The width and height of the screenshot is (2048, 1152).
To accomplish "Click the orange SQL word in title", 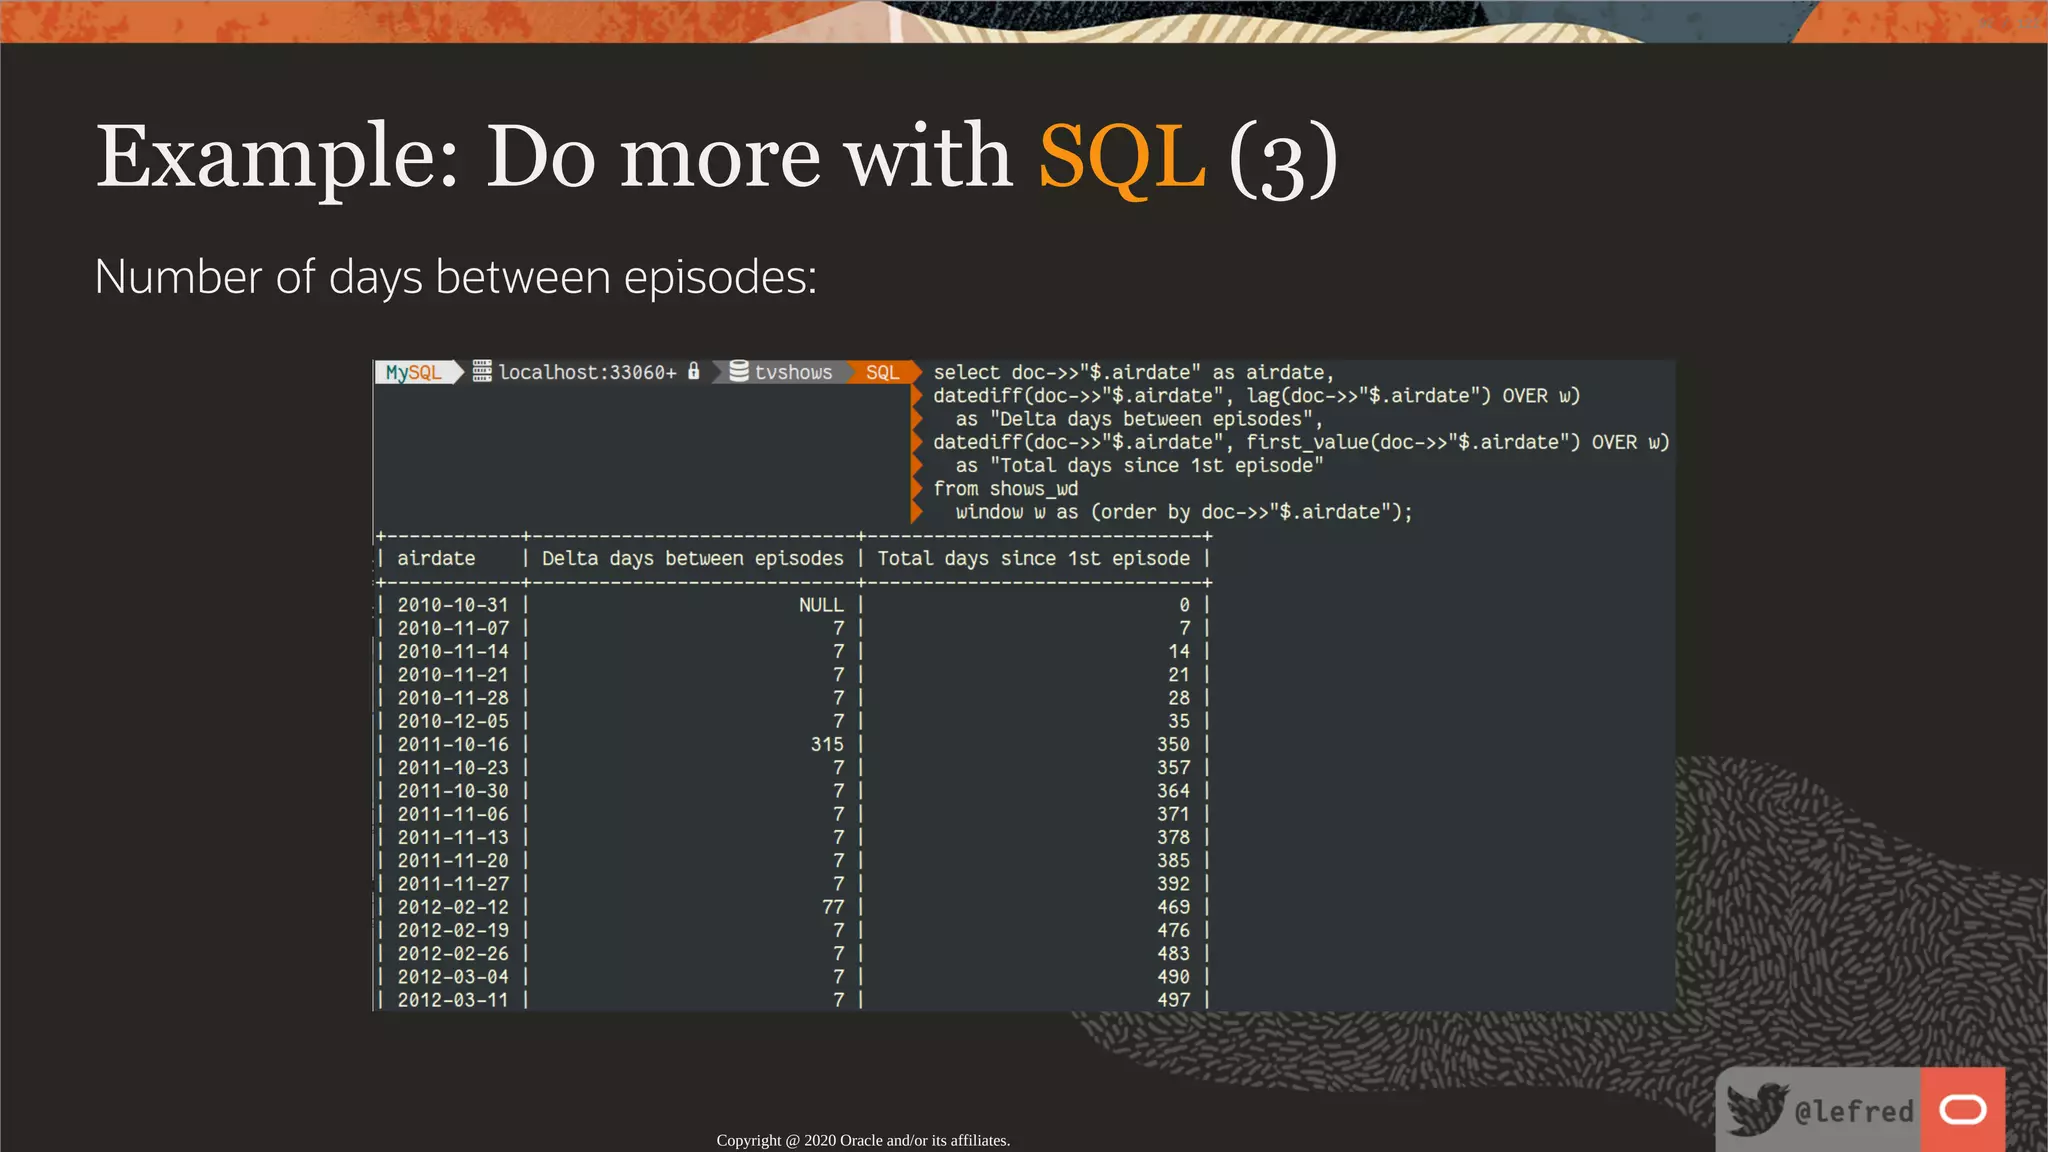I will 1122,157.
